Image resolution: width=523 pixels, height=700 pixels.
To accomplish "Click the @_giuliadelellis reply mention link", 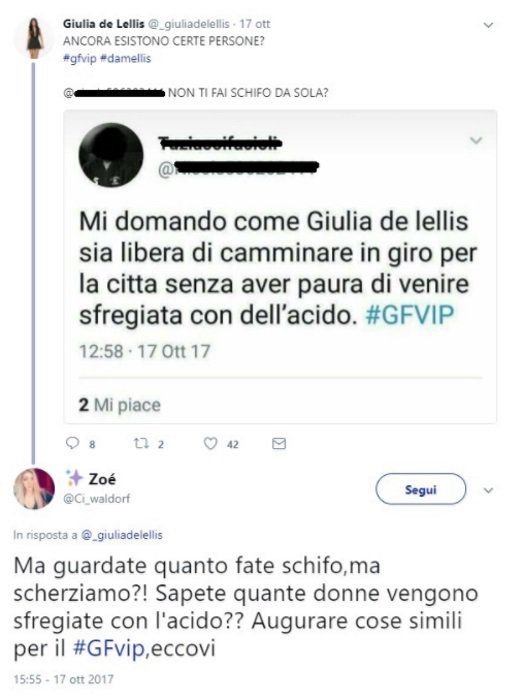I will (x=122, y=535).
